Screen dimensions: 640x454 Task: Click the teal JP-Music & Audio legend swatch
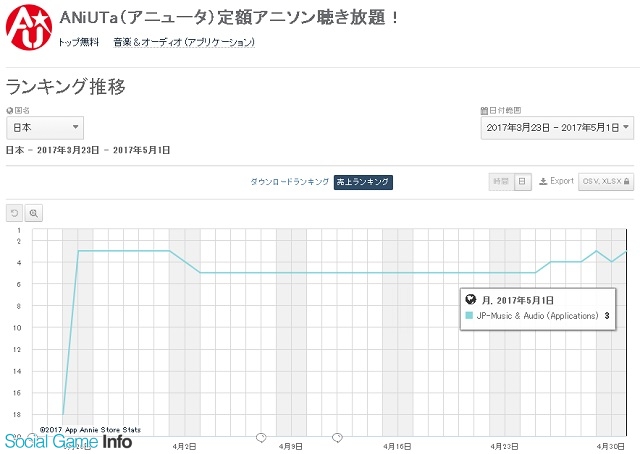[x=469, y=316]
